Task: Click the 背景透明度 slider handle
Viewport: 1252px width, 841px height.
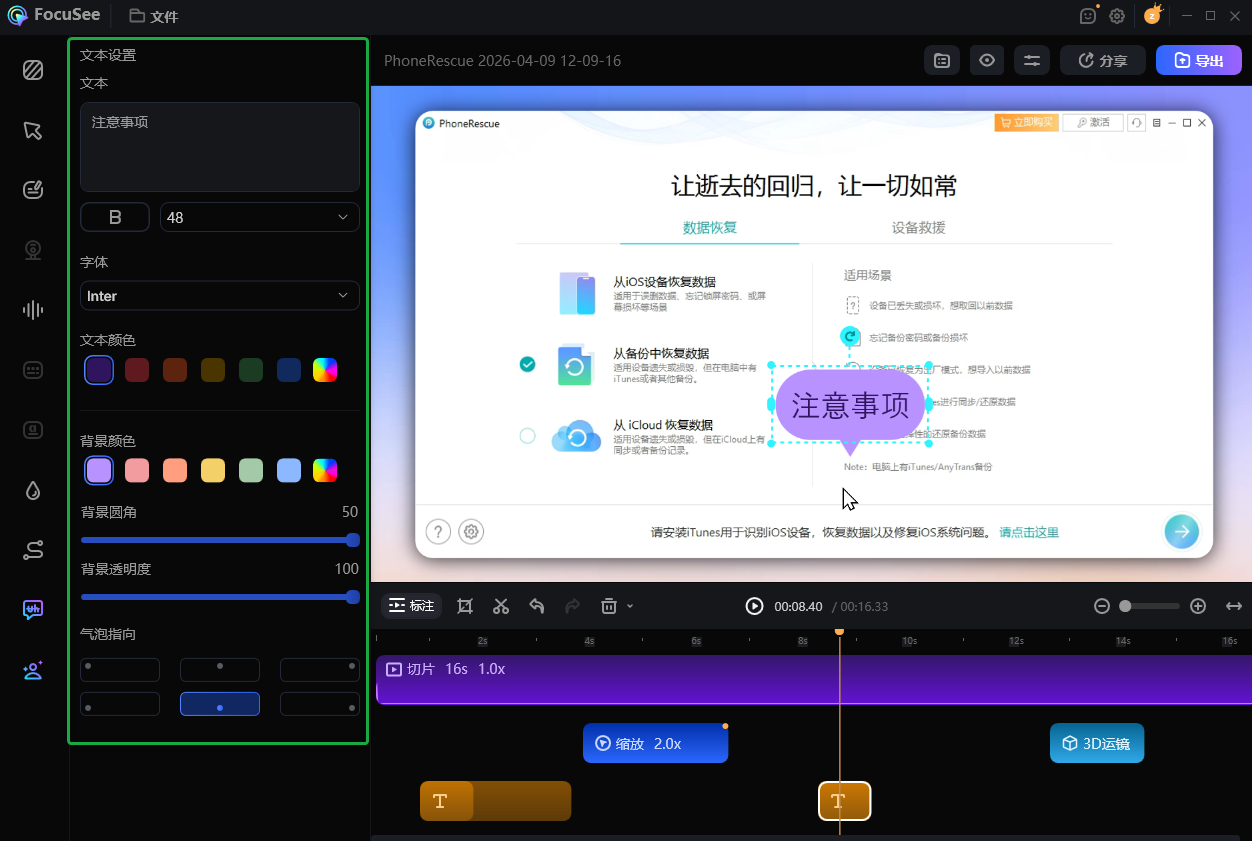Action: pos(352,597)
